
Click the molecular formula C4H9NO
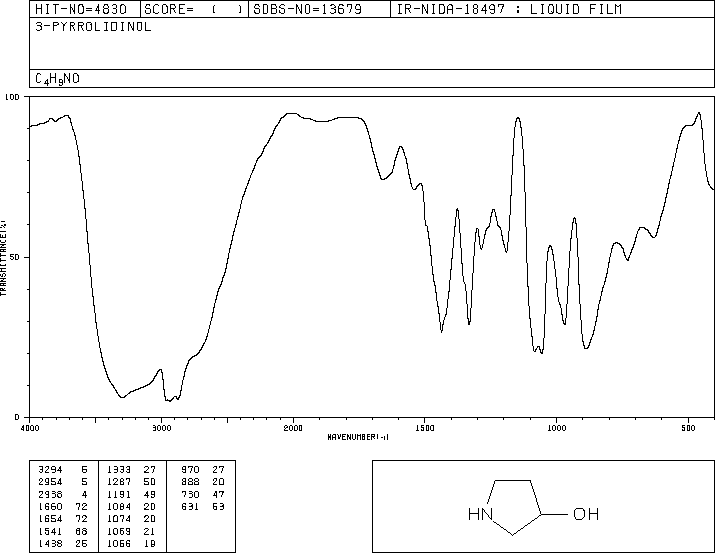tap(57, 79)
